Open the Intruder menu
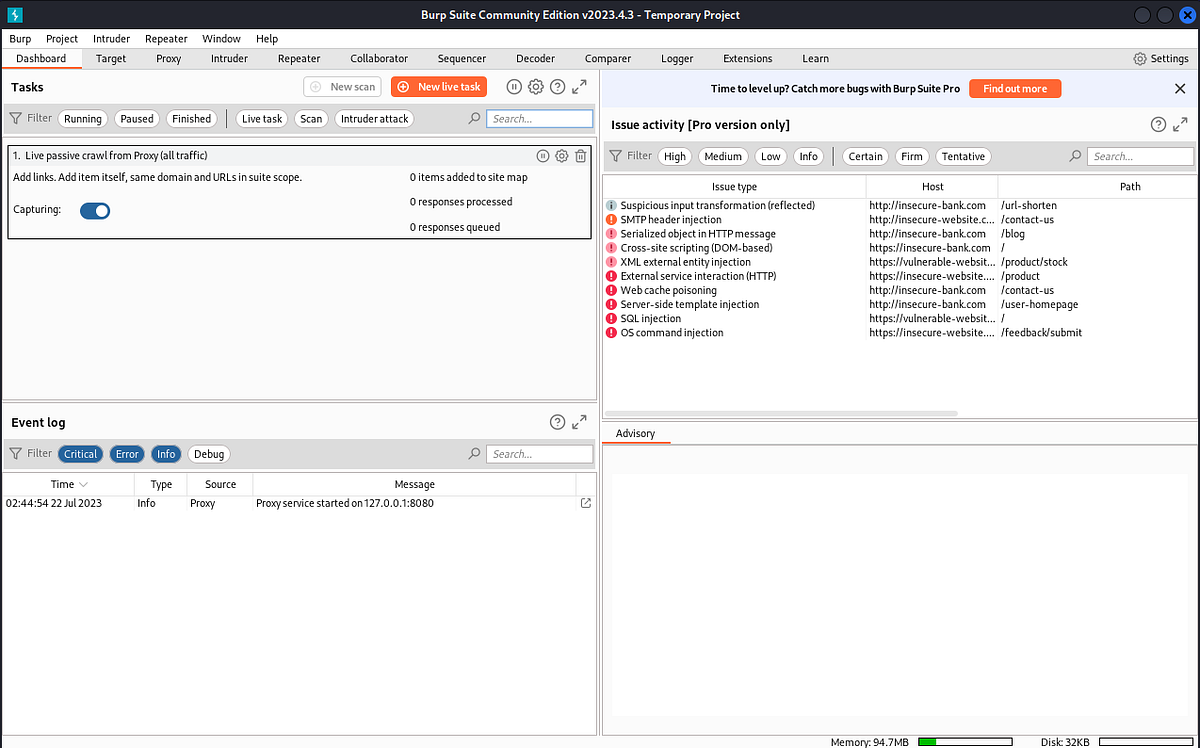The height and width of the screenshot is (748, 1200). tap(111, 38)
